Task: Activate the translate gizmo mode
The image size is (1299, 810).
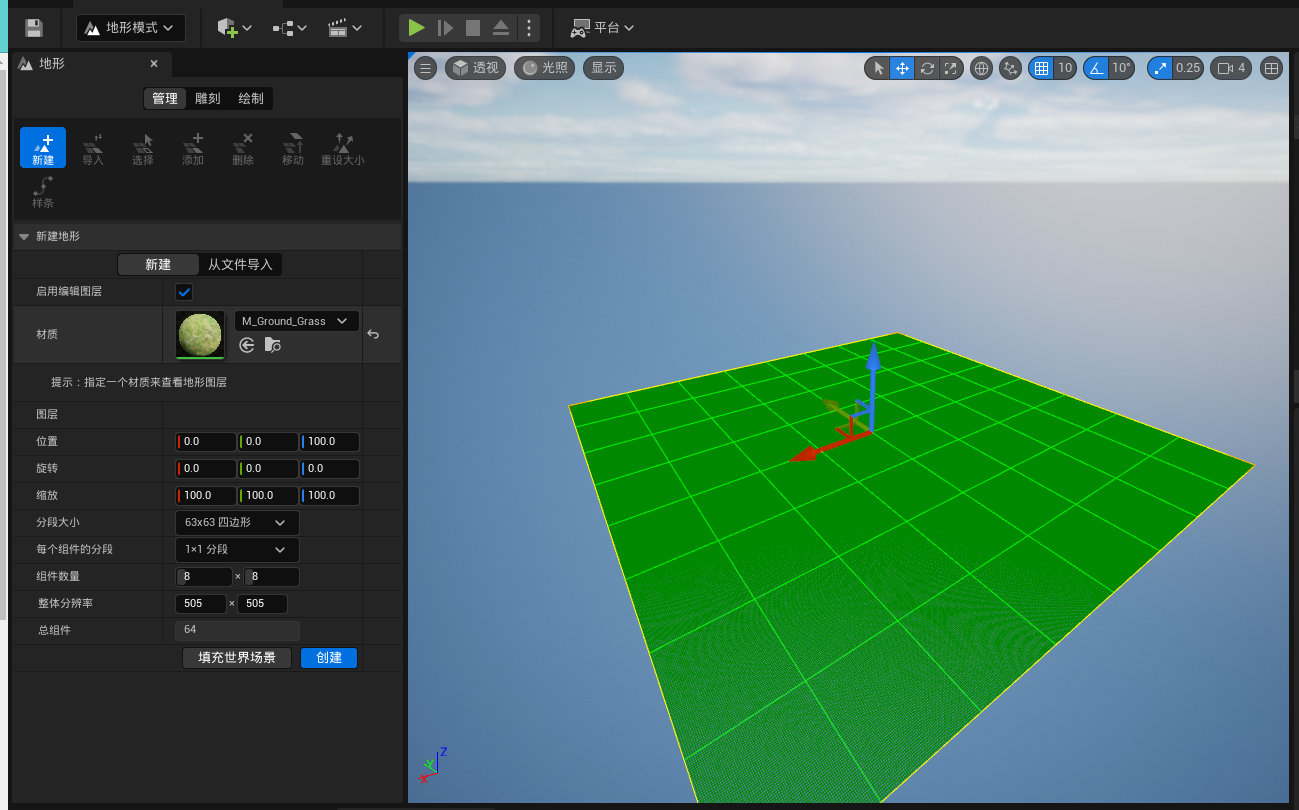Action: 902,68
